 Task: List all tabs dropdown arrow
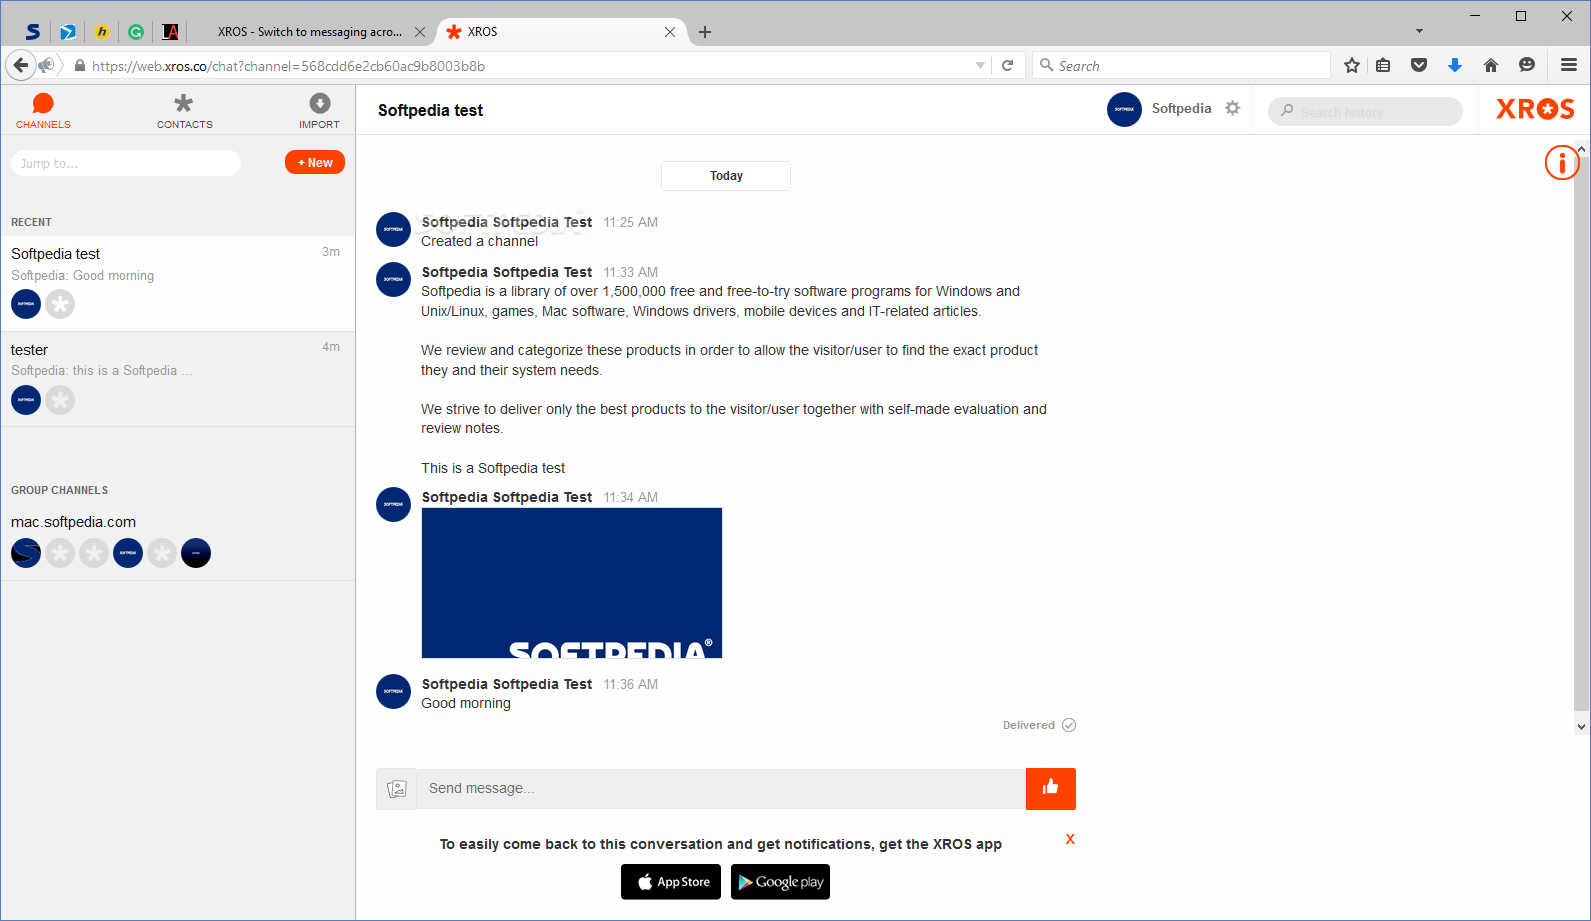coord(1419,31)
